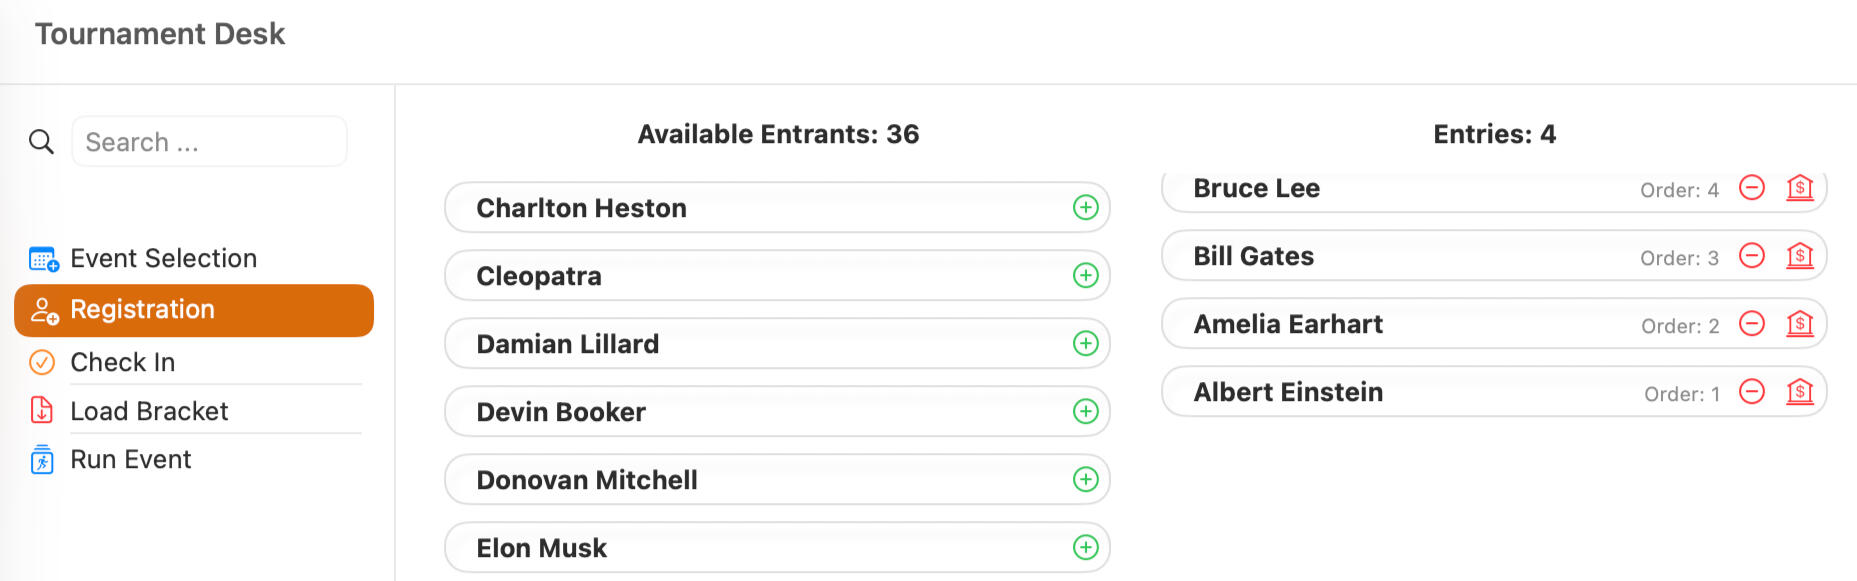Click the Search input field
The height and width of the screenshot is (581, 1857).
tap(210, 142)
